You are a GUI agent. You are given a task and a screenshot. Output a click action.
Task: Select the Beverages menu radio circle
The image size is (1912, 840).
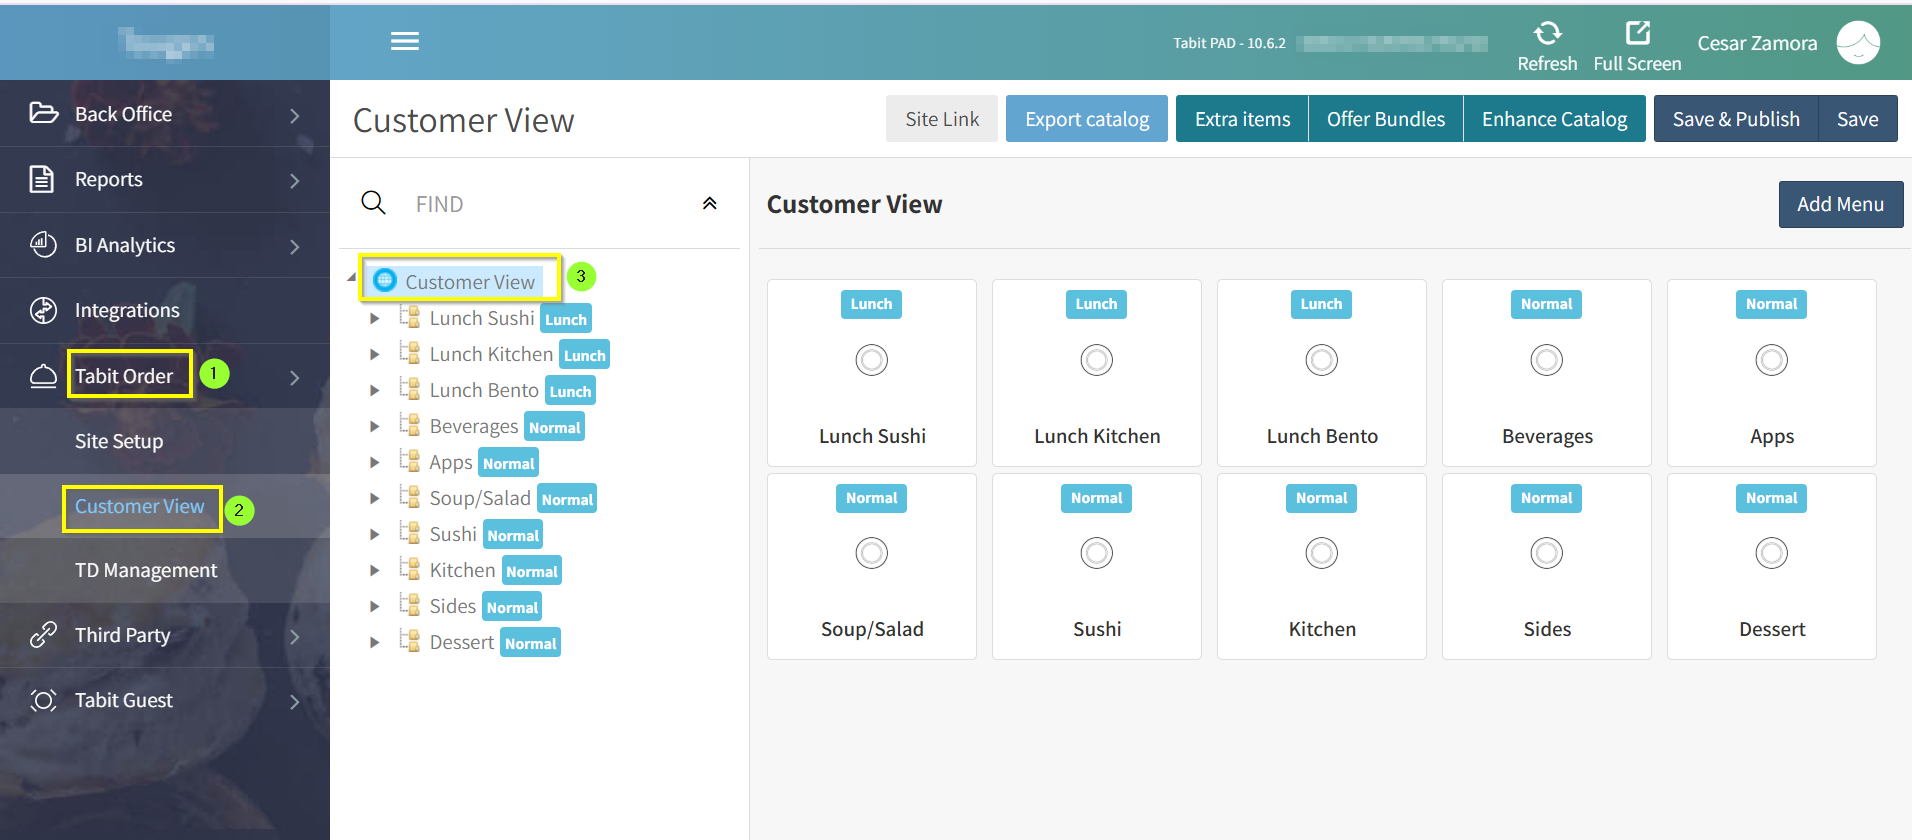click(x=1546, y=360)
